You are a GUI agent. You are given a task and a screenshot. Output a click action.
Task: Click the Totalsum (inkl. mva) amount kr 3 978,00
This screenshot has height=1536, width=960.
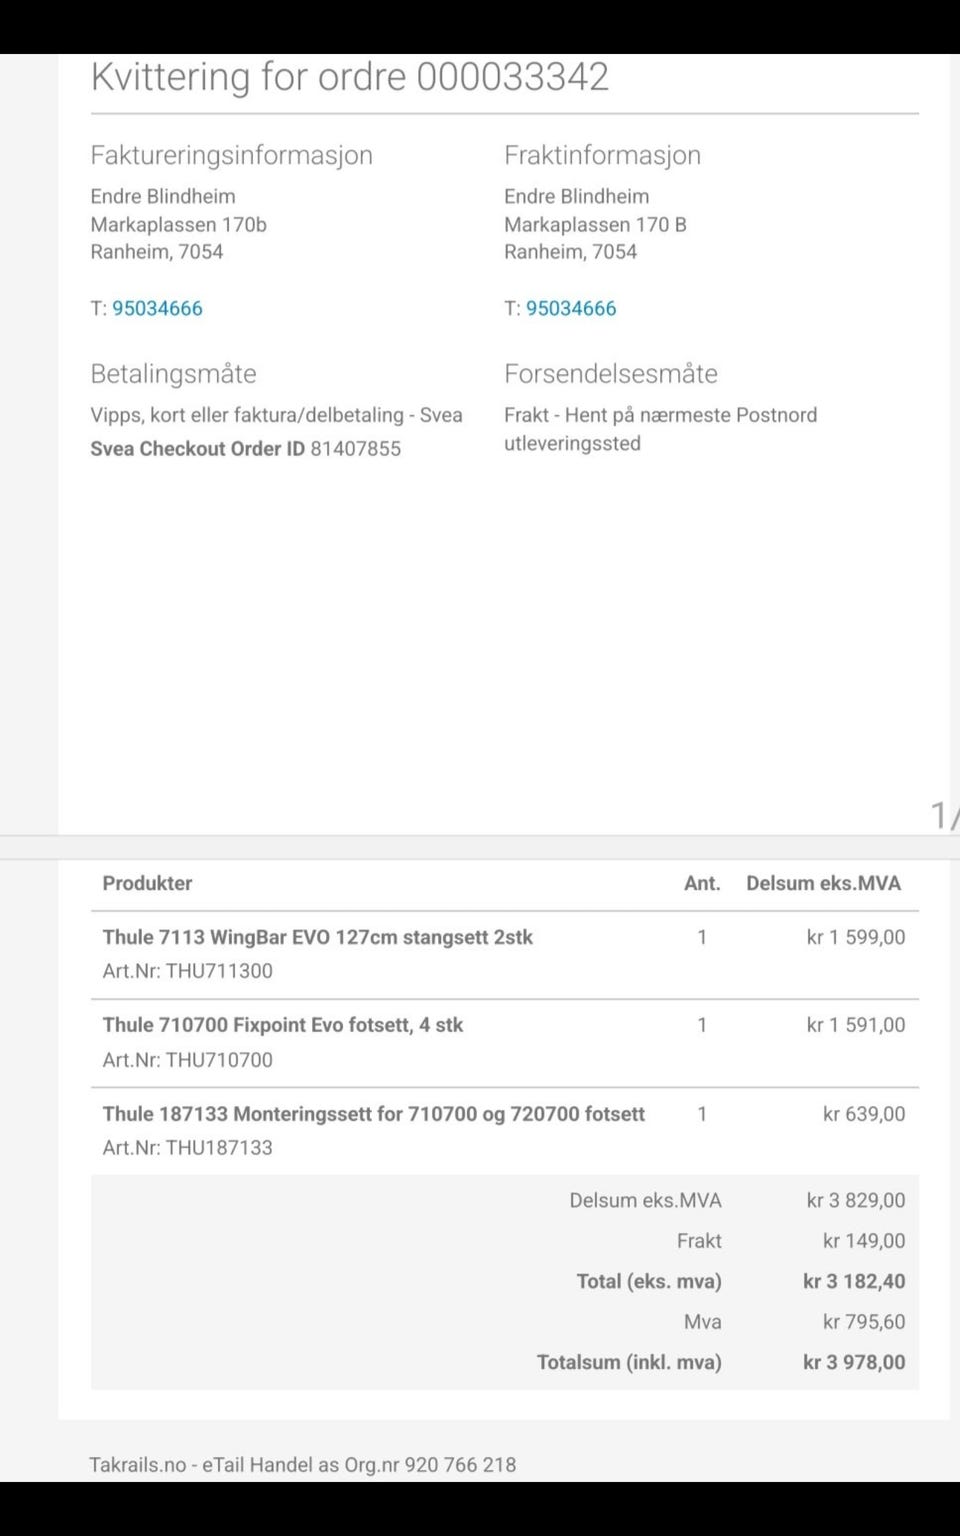click(x=854, y=1362)
